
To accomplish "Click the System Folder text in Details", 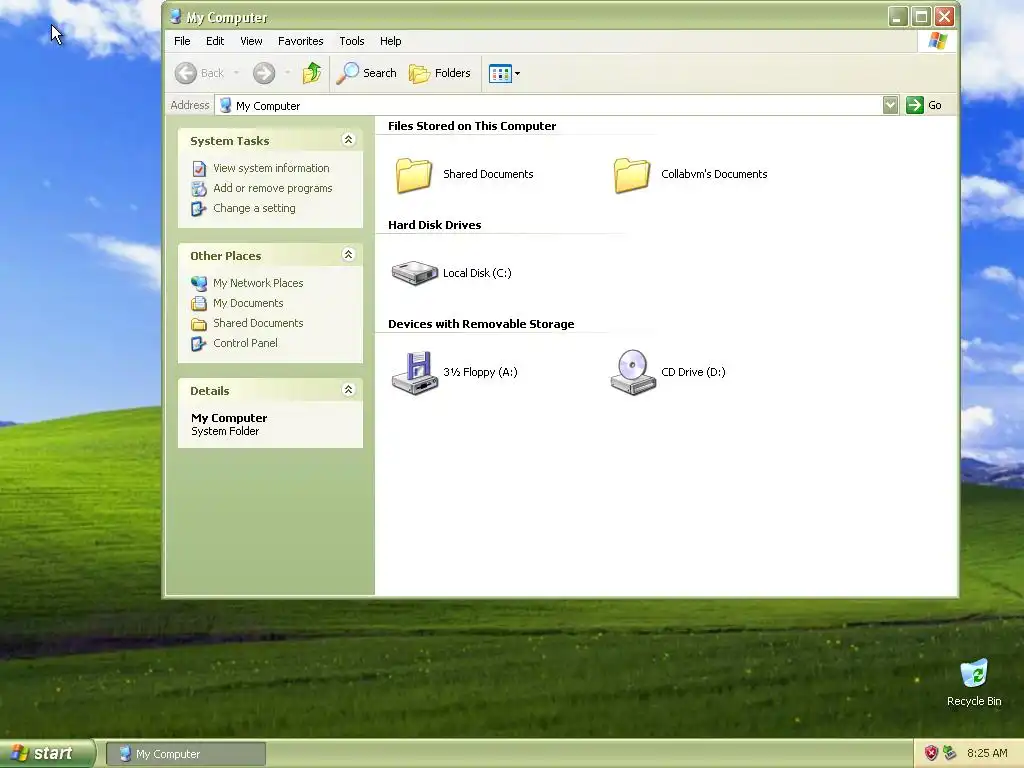I will tap(225, 432).
